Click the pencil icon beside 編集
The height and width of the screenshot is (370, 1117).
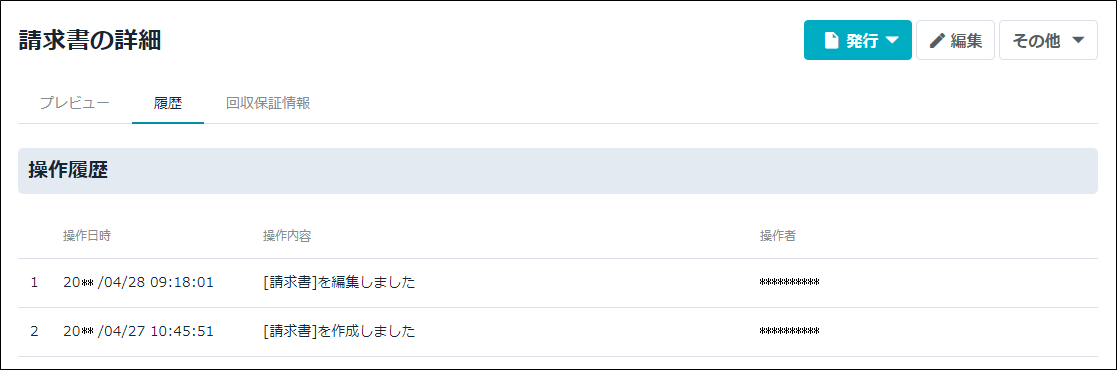[937, 41]
